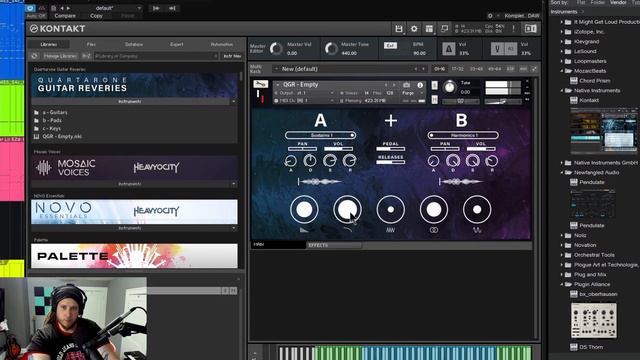Toggle the Ext sync button by BPM
This screenshot has width=640, height=360.
(390, 45)
